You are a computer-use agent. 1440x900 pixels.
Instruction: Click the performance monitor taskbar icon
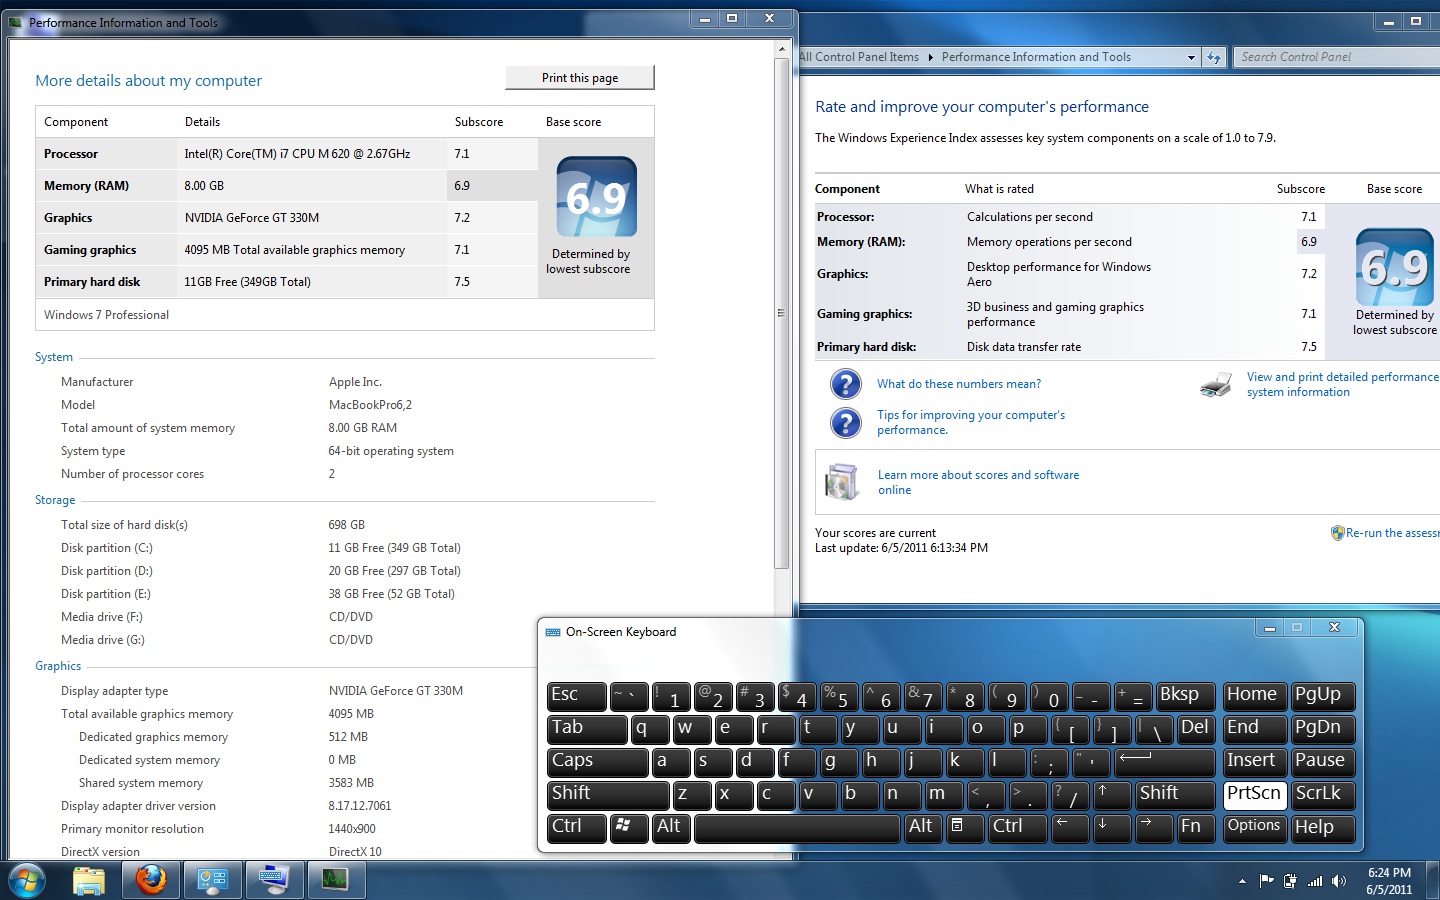coord(335,880)
